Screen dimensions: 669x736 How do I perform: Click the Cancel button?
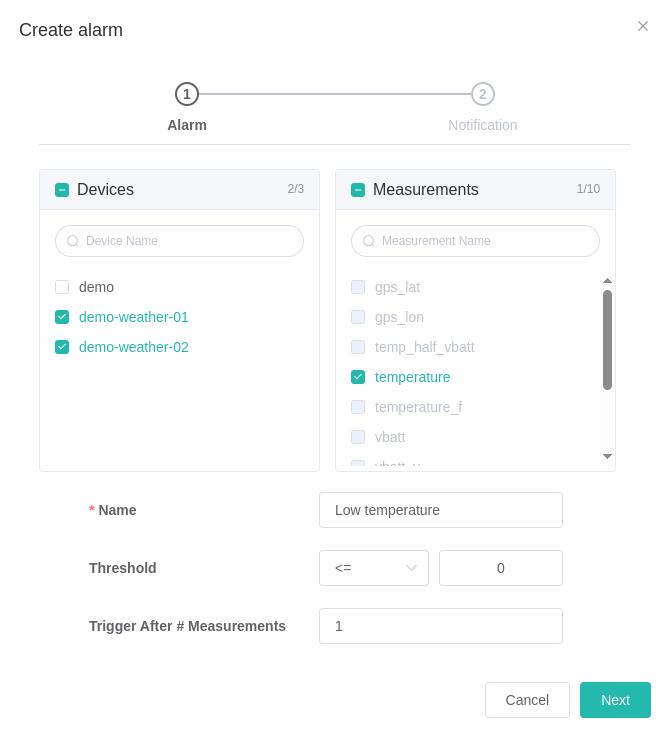point(527,700)
